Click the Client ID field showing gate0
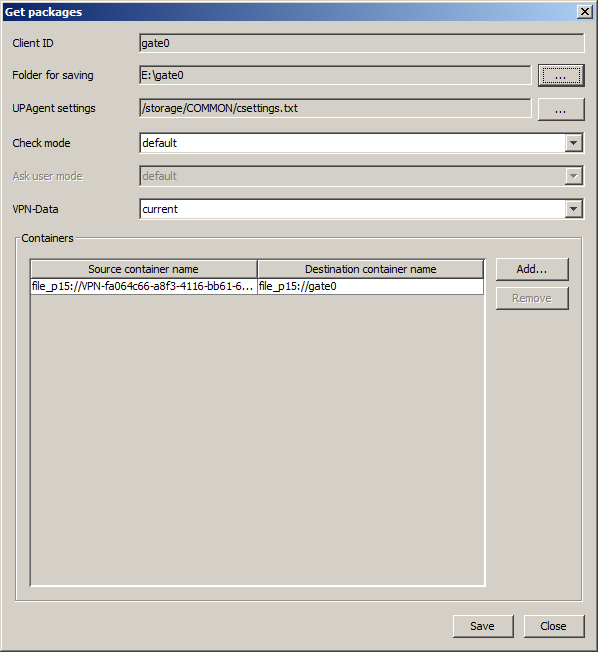 click(362, 43)
